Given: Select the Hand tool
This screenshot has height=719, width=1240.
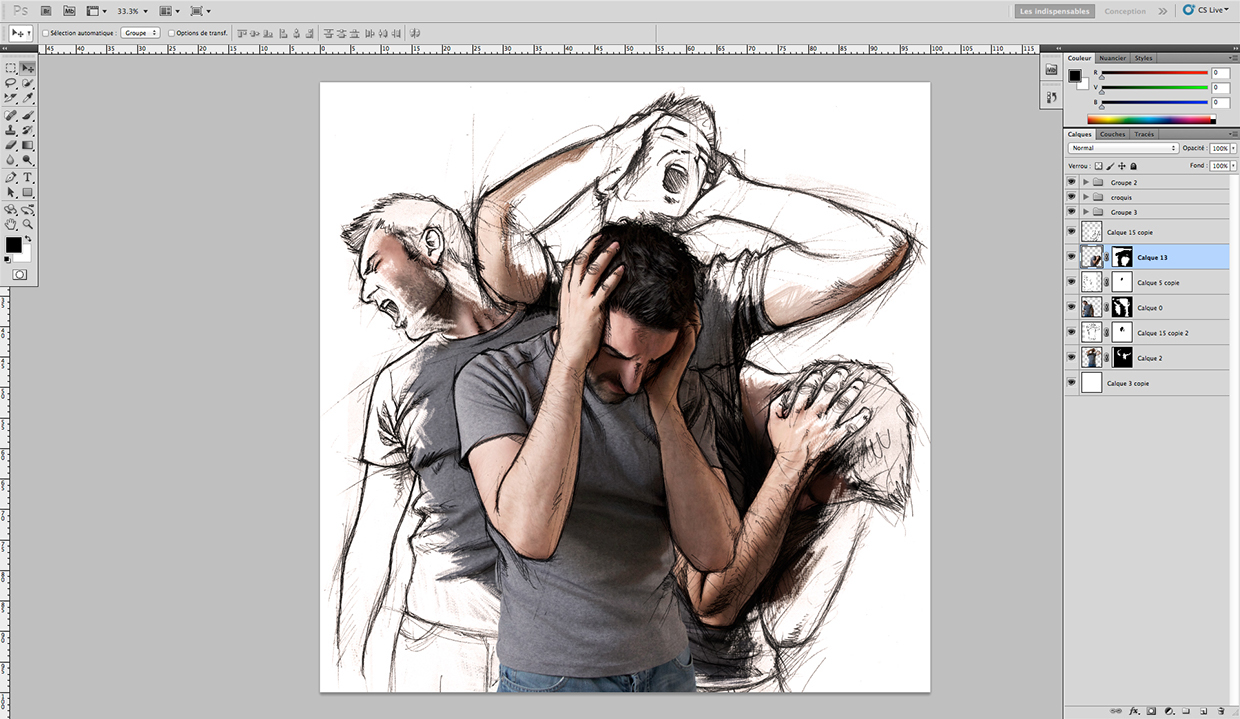Looking at the screenshot, I should pos(11,224).
